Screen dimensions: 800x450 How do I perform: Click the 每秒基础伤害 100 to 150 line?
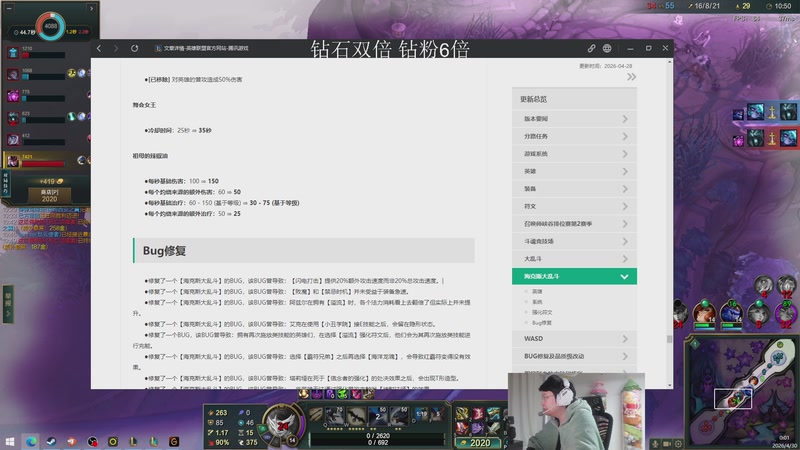[x=182, y=181]
